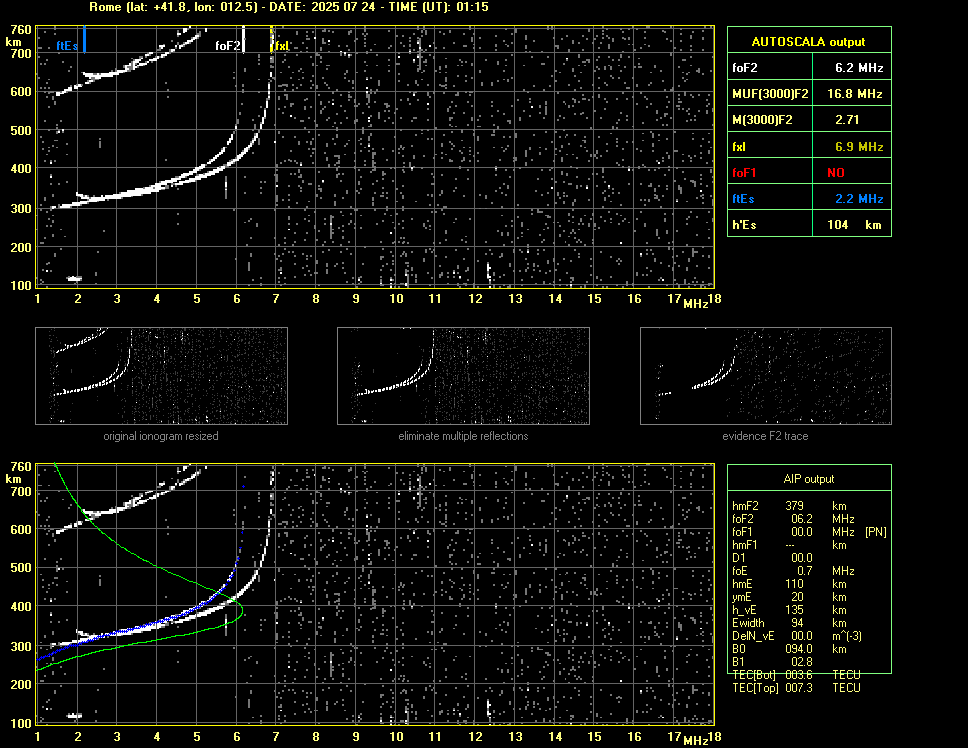This screenshot has height=748, width=968.
Task: Click the TEC[Top] value '007.3'
Action: 799,688
